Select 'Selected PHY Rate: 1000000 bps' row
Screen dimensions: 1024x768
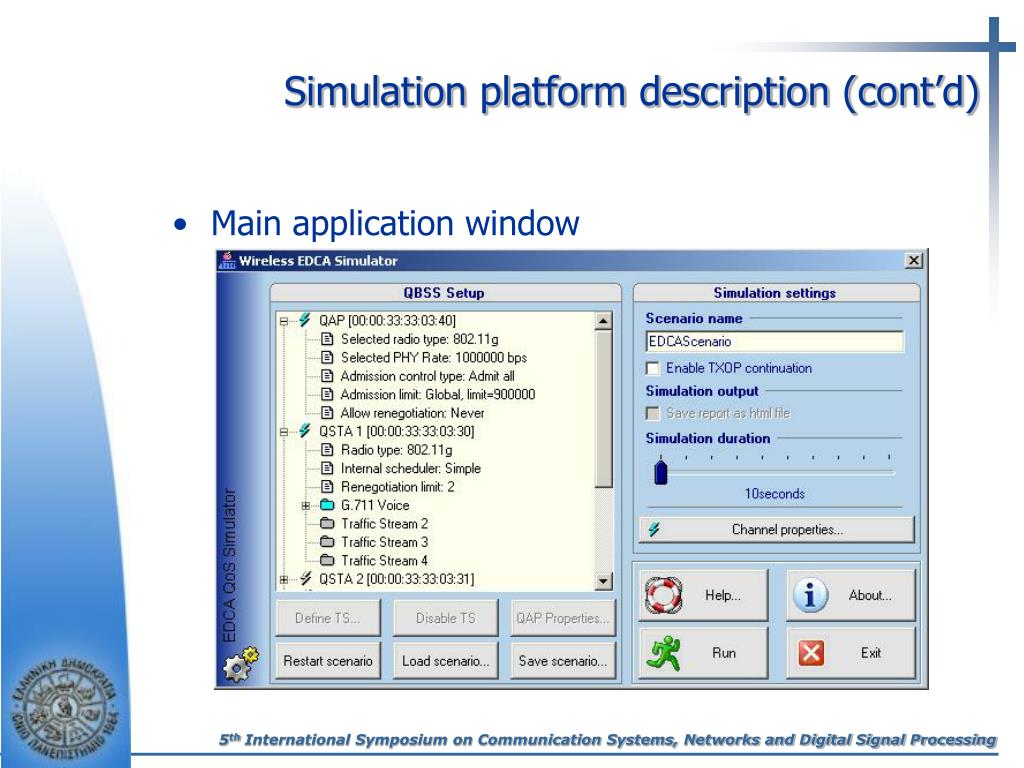click(x=434, y=357)
